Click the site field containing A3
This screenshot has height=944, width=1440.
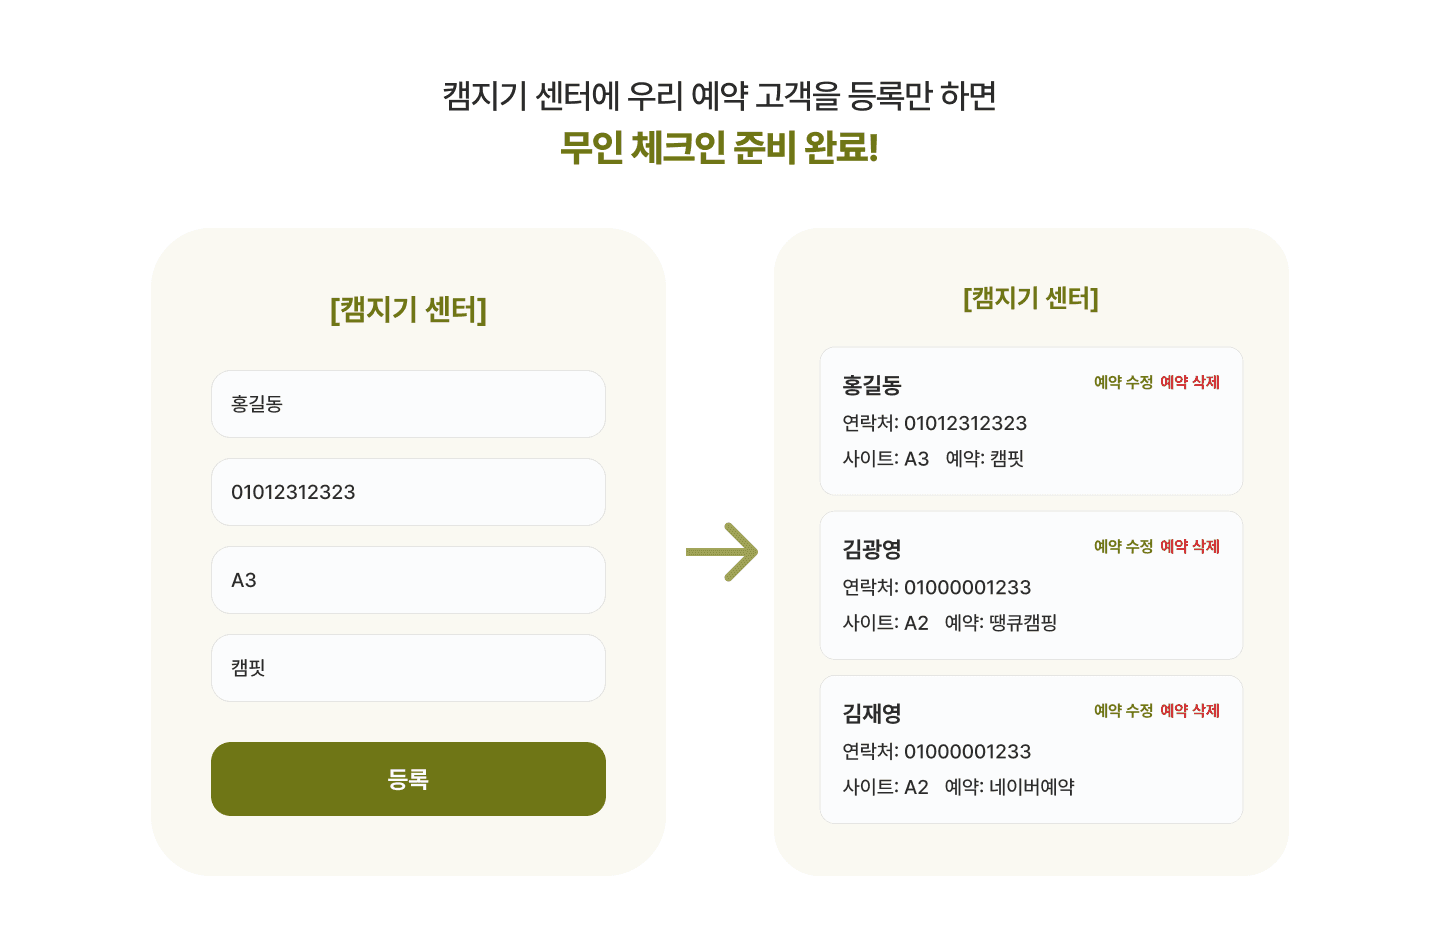[x=408, y=580]
